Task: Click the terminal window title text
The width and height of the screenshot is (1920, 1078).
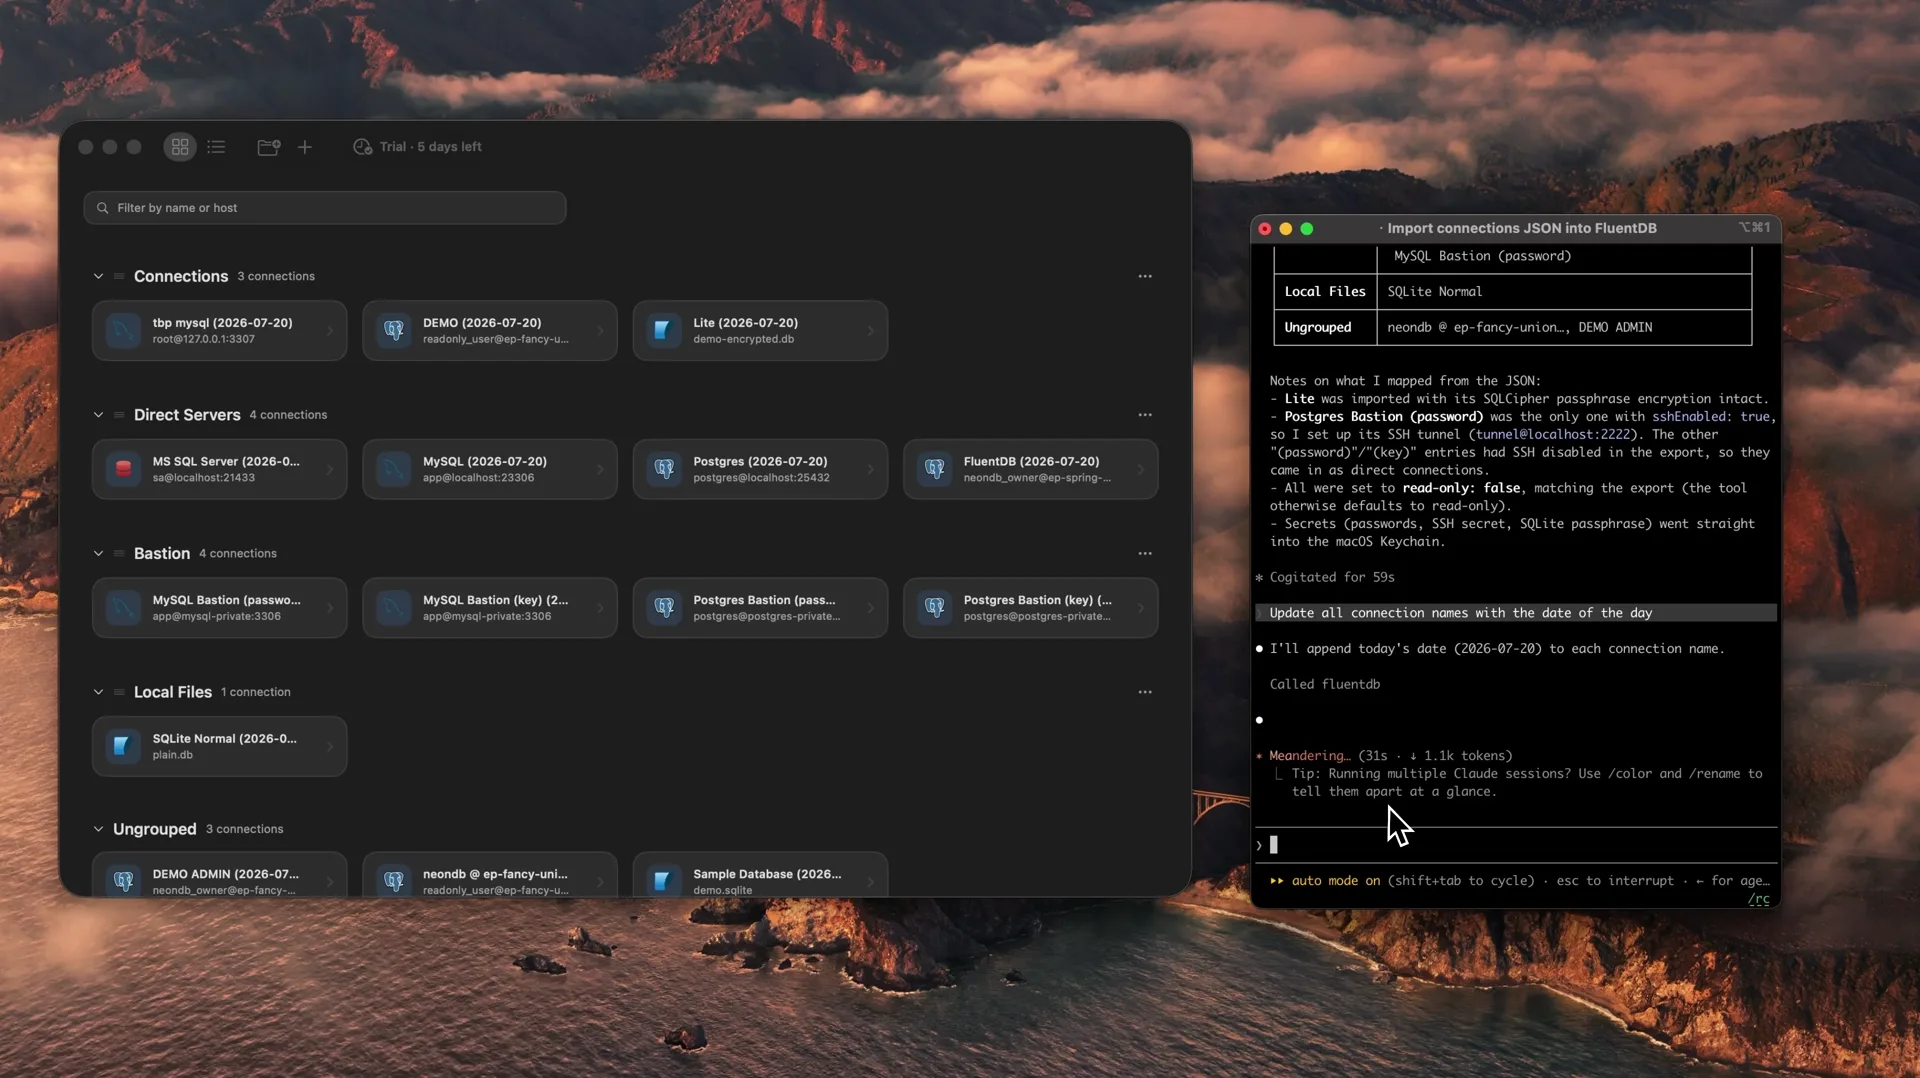Action: pyautogui.click(x=1521, y=228)
